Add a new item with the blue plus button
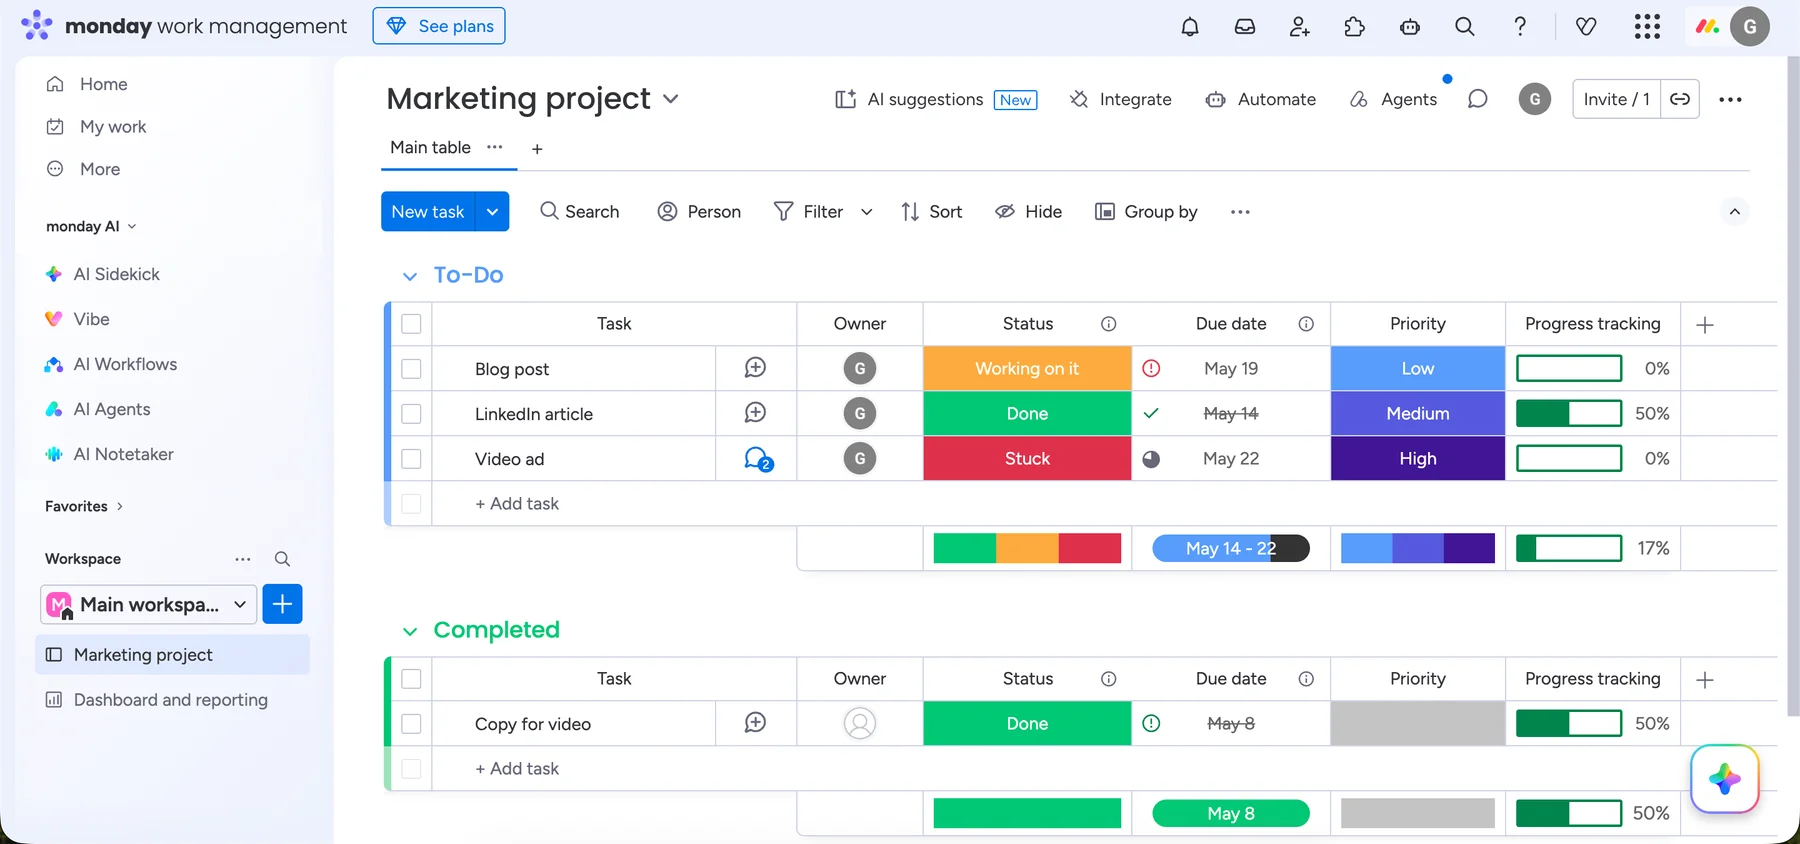The width and height of the screenshot is (1800, 844). tap(282, 604)
